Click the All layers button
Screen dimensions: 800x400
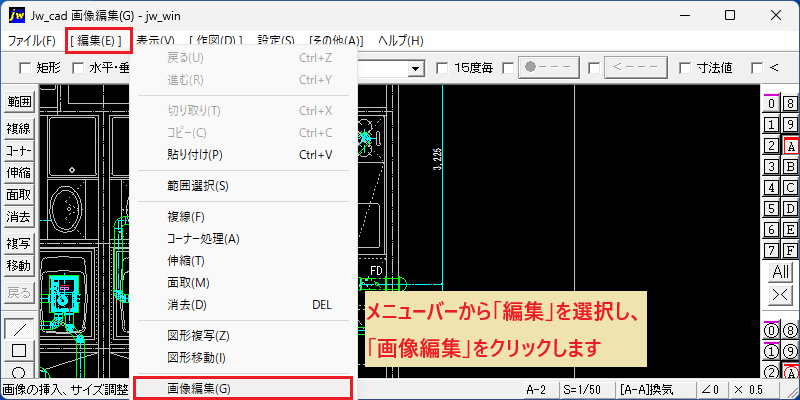[x=781, y=271]
